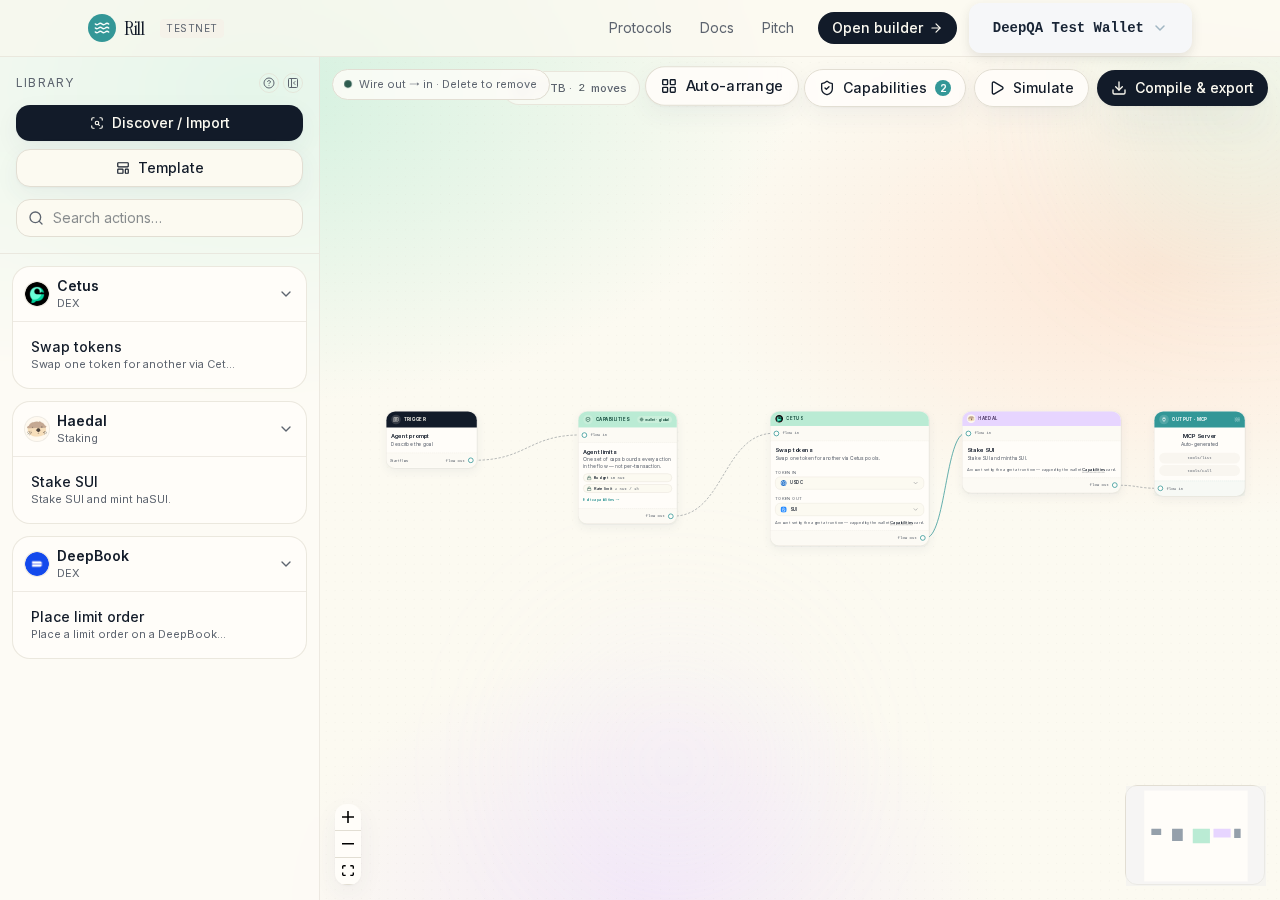Open the DeepQA Test Wallet dropdown
The height and width of the screenshot is (900, 1280).
coord(1080,28)
